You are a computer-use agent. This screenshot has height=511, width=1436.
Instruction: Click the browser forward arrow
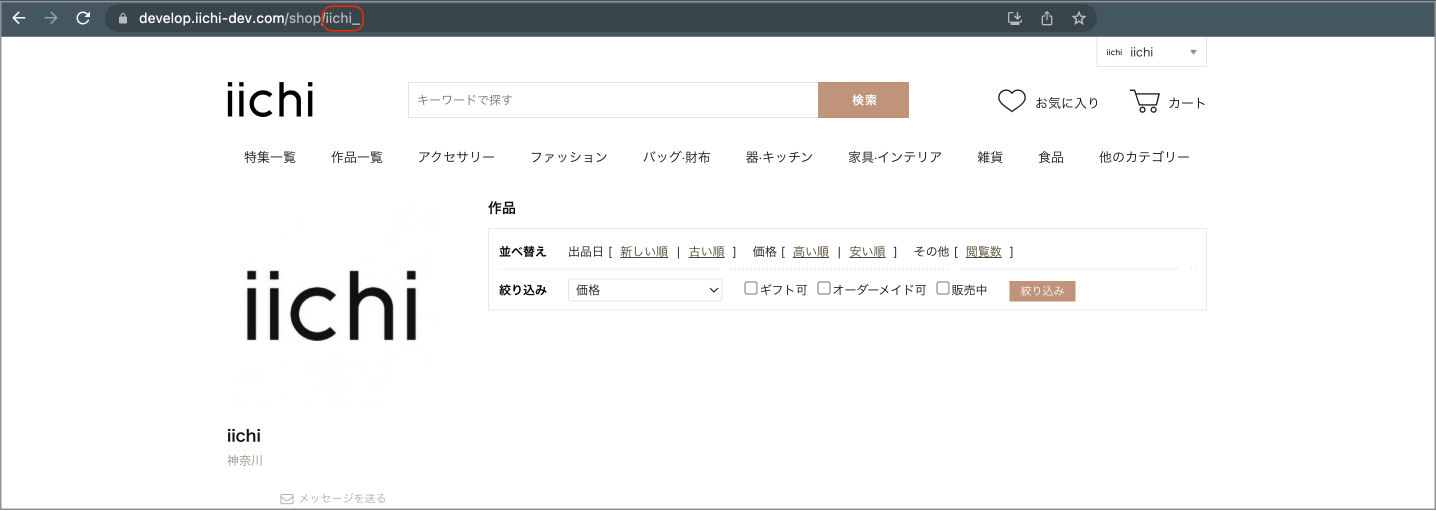[51, 18]
